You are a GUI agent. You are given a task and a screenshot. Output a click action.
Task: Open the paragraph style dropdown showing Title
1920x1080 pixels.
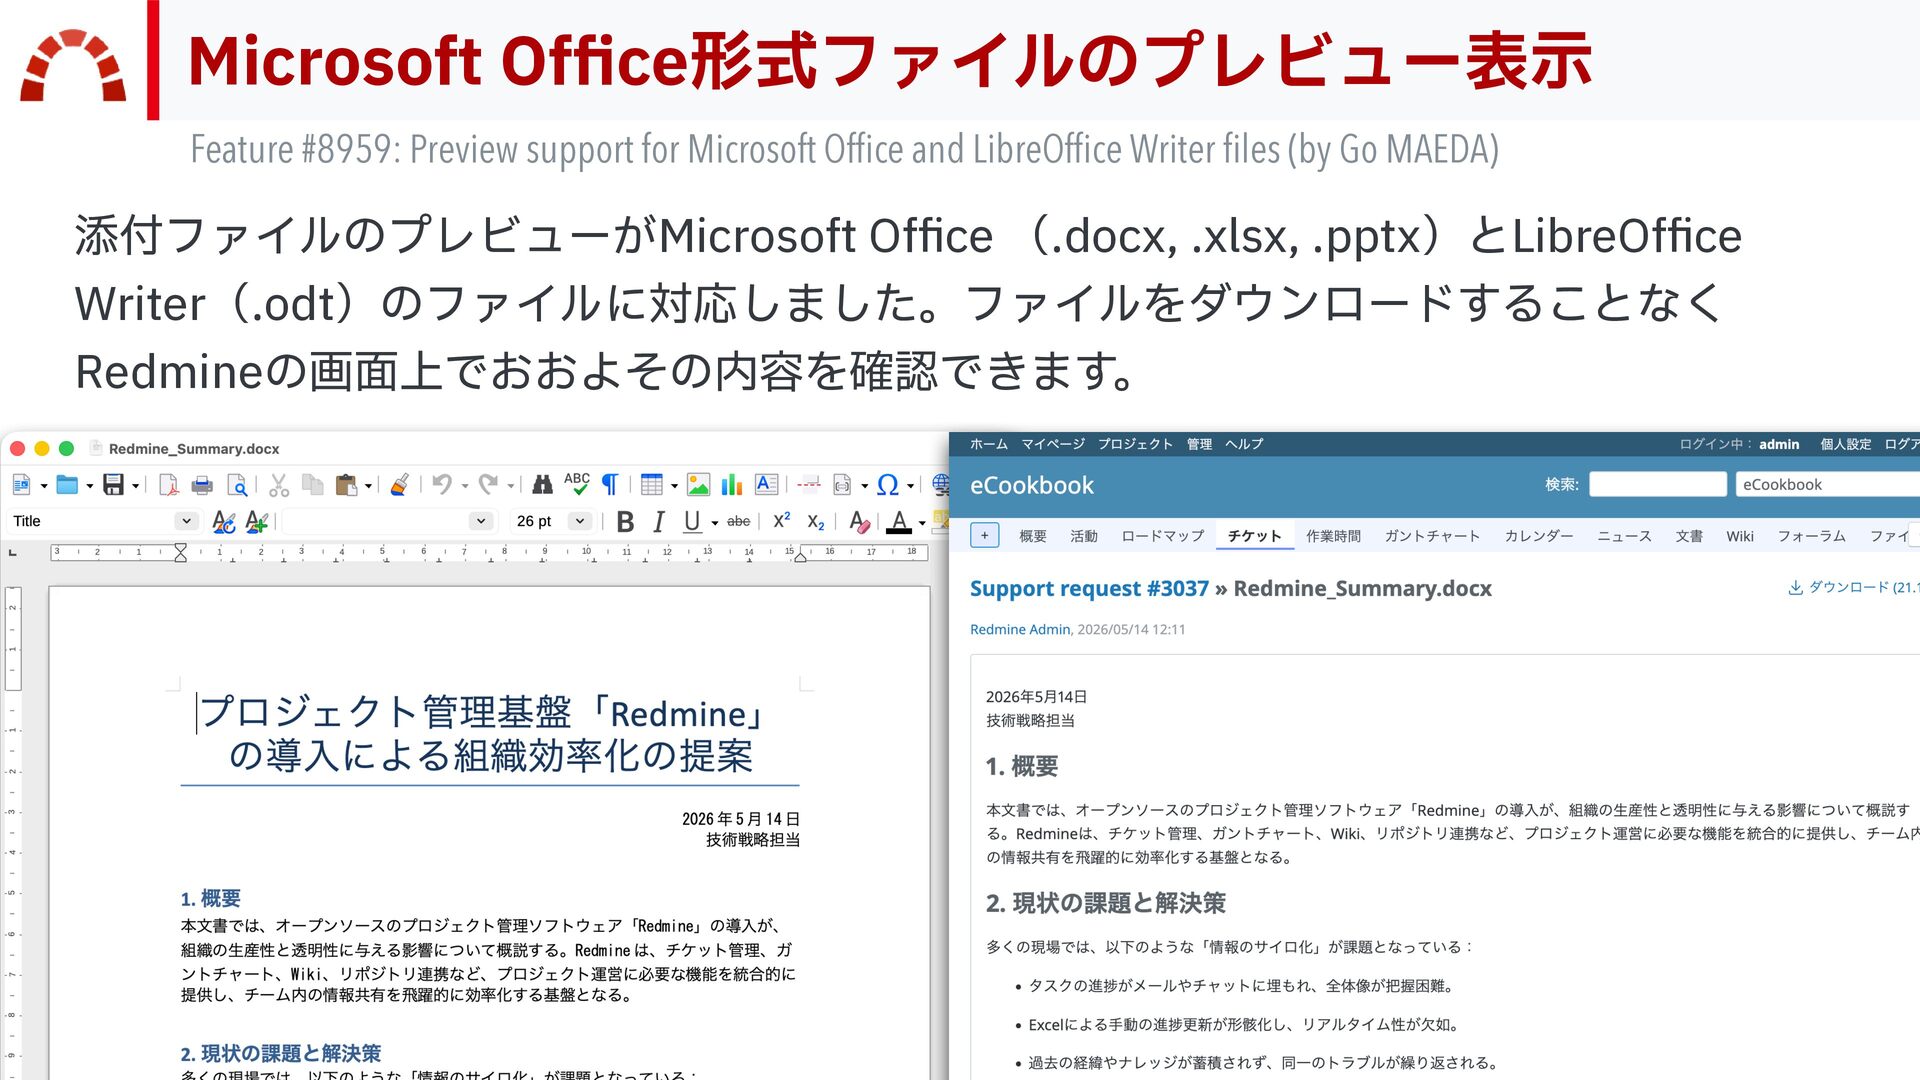pyautogui.click(x=186, y=521)
